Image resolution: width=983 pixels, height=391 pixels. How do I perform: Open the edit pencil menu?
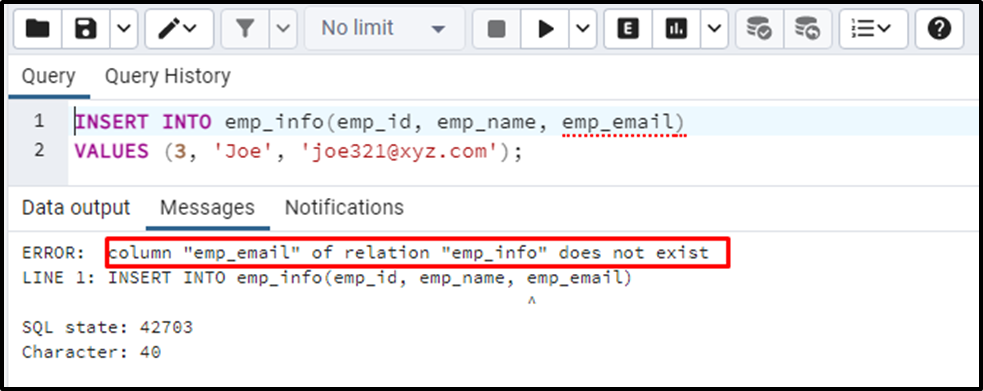point(179,29)
